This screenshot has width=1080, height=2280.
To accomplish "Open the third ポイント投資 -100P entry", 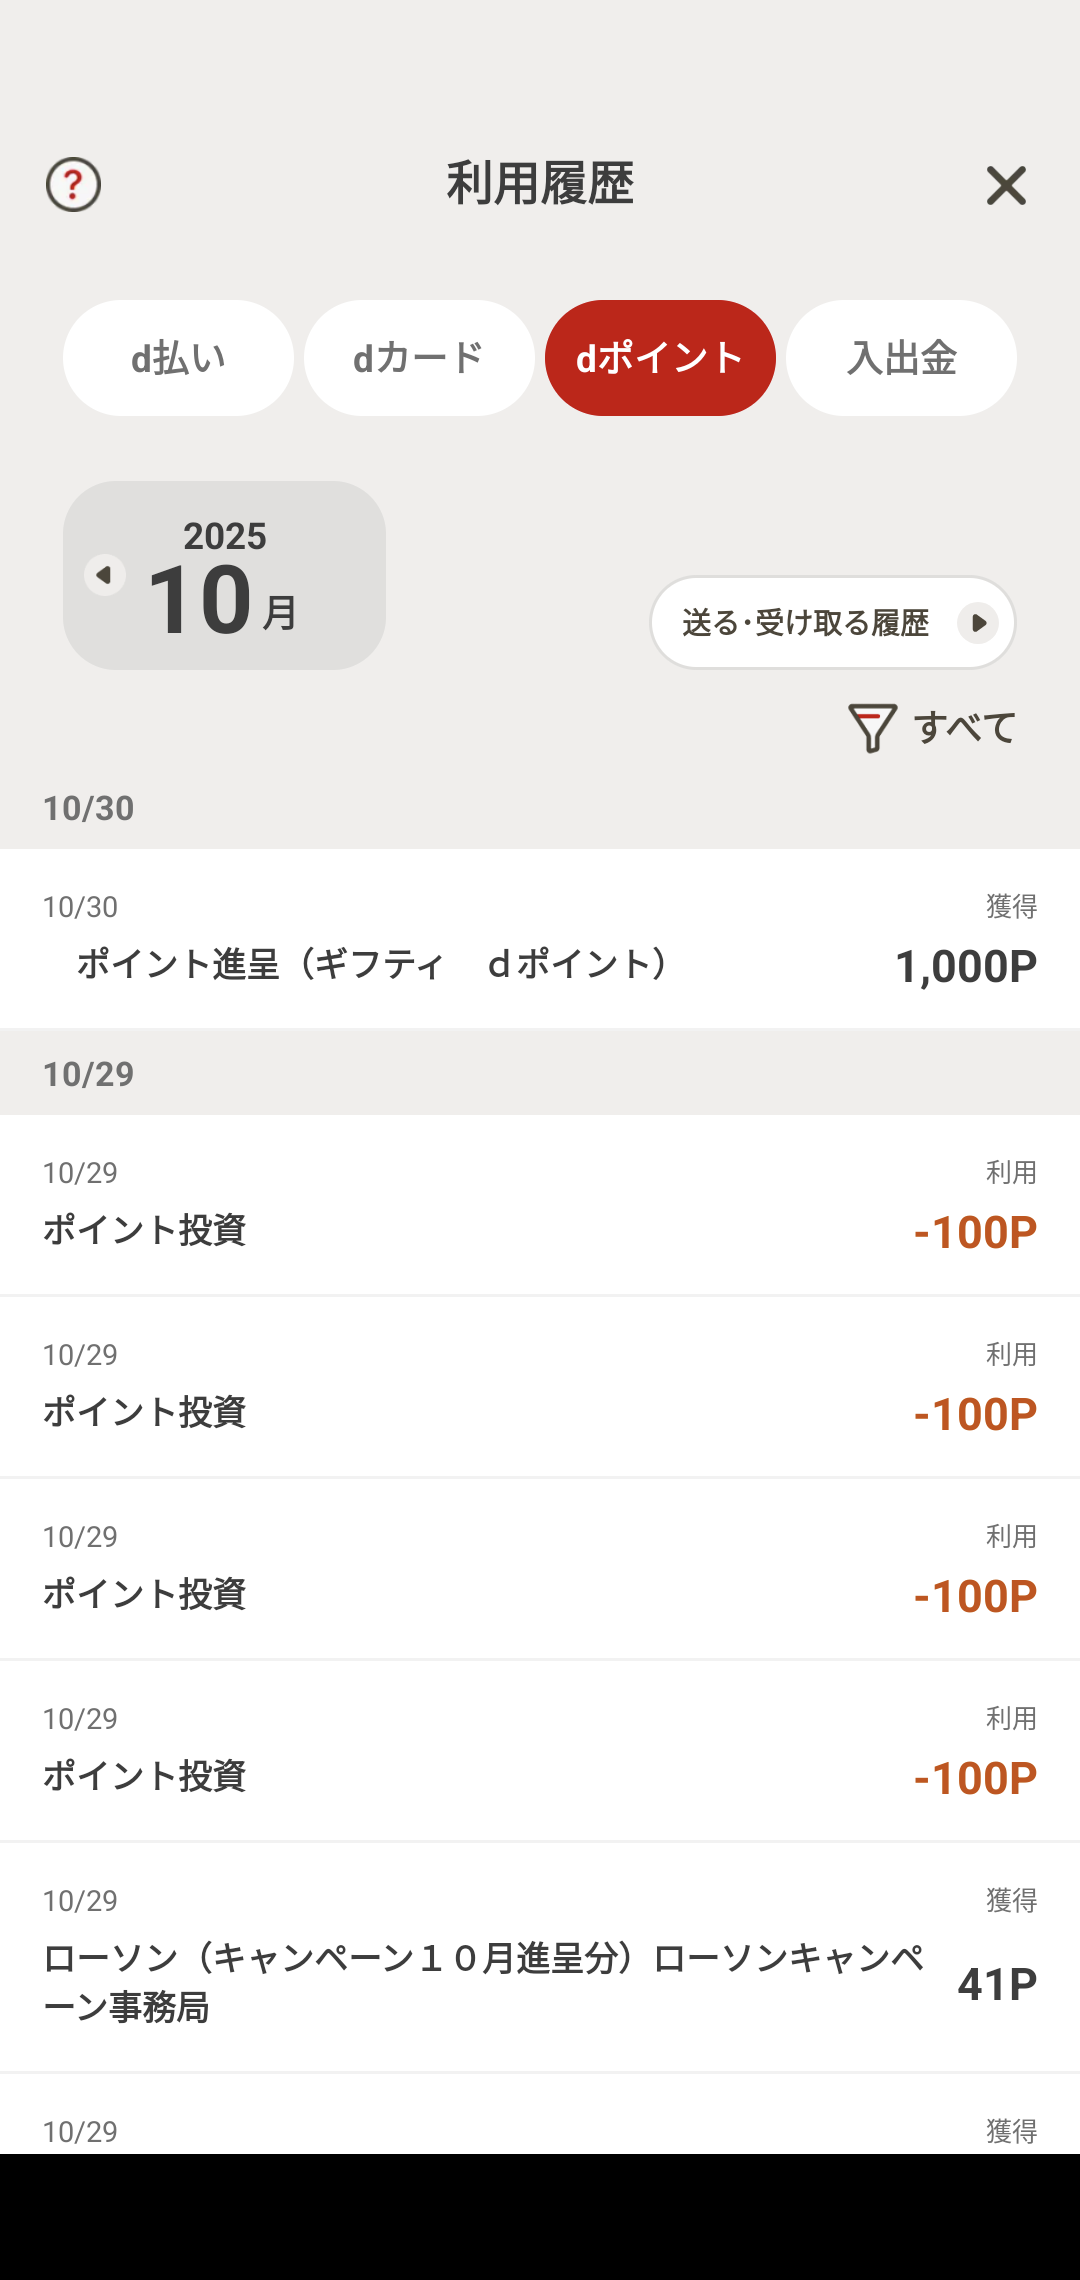I will [540, 1569].
